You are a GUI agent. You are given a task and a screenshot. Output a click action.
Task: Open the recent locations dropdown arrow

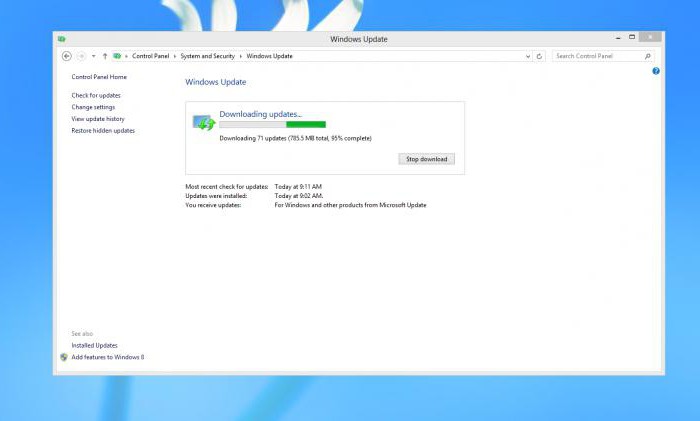click(93, 56)
